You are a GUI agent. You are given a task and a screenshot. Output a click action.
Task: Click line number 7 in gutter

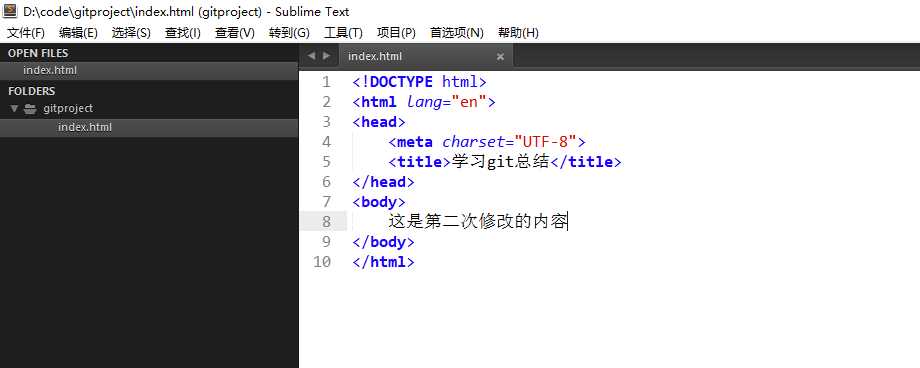pyautogui.click(x=326, y=202)
